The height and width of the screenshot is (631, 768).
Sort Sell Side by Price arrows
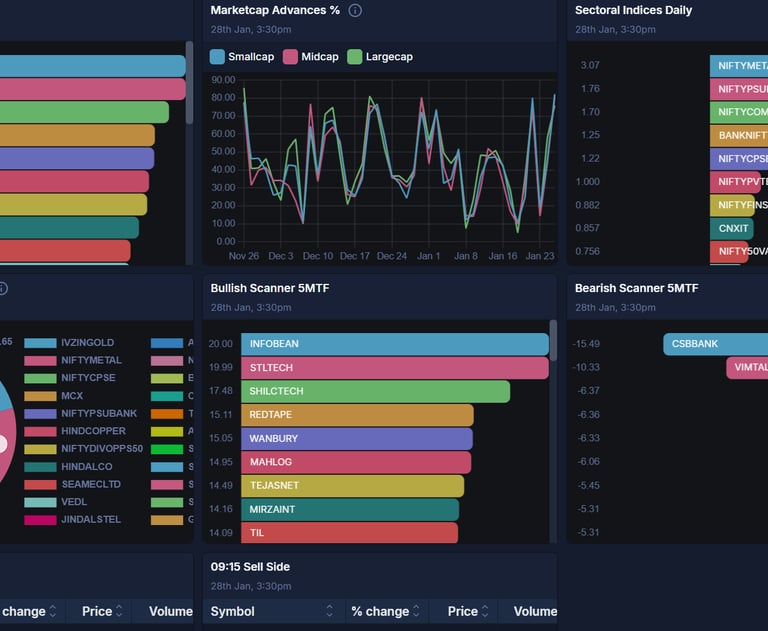tap(485, 611)
